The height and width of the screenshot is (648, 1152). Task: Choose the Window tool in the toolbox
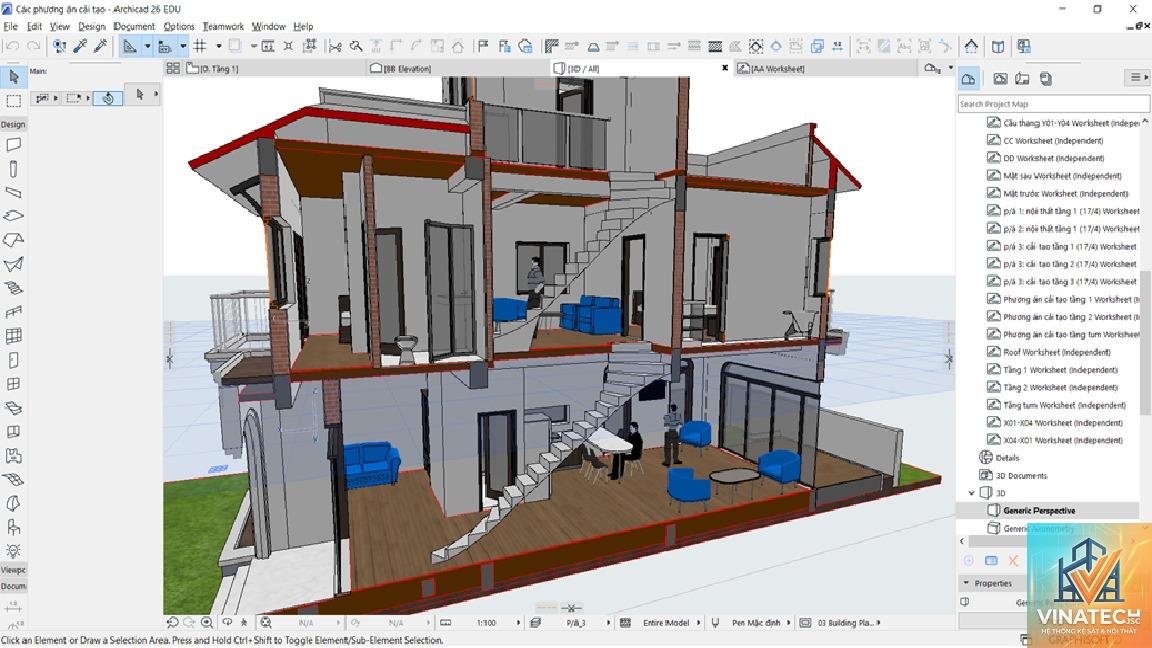[x=13, y=384]
